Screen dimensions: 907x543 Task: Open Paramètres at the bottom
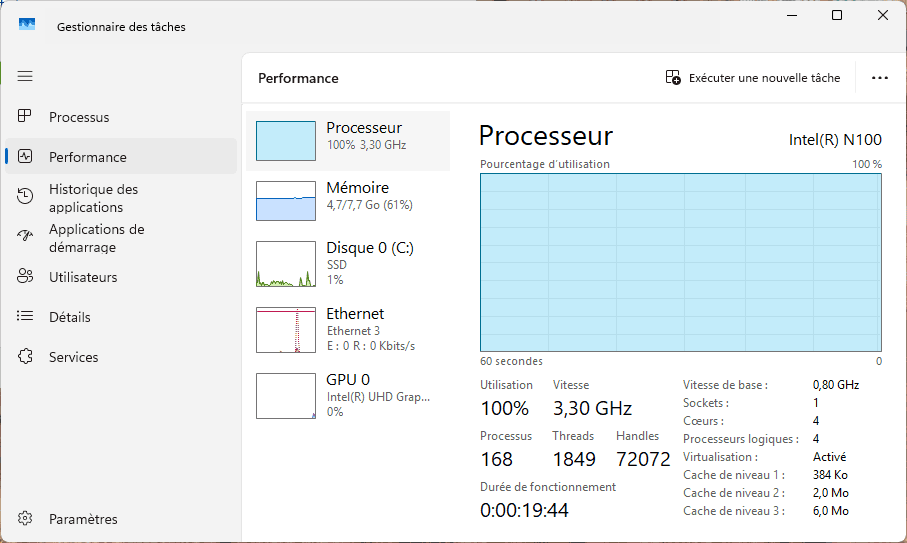point(121,519)
